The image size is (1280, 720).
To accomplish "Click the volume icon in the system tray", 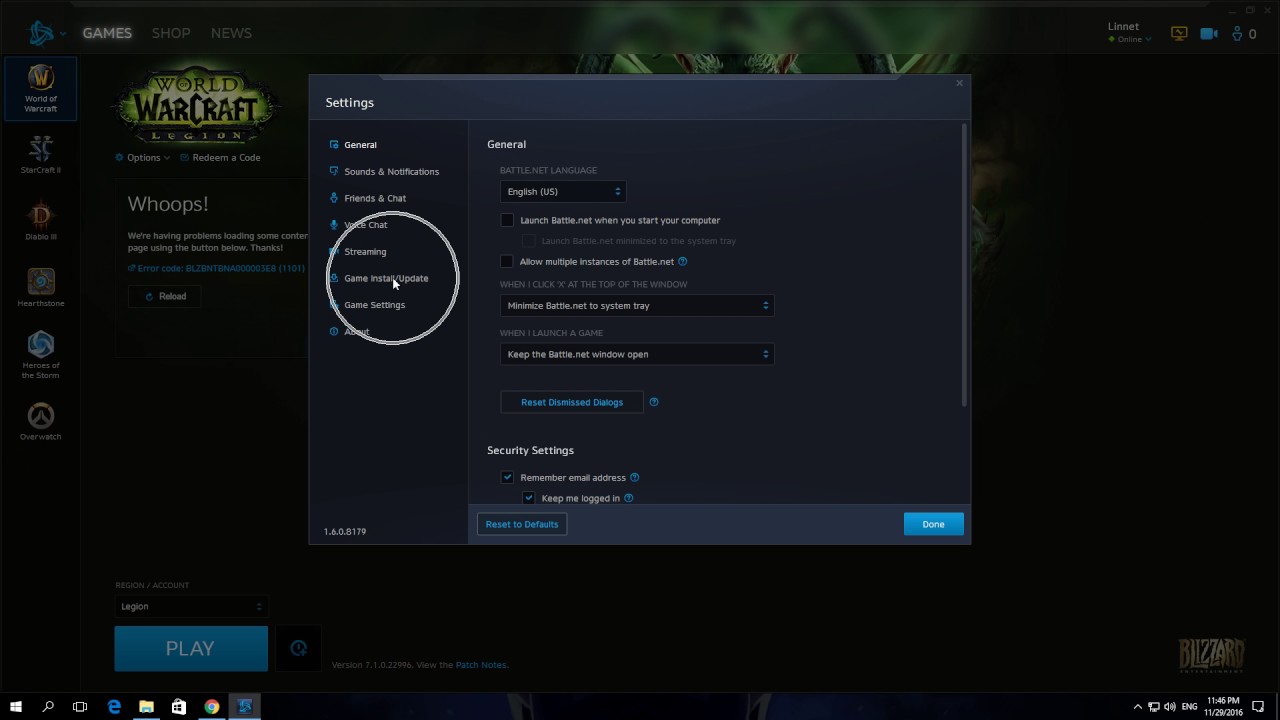I will click(x=1169, y=706).
